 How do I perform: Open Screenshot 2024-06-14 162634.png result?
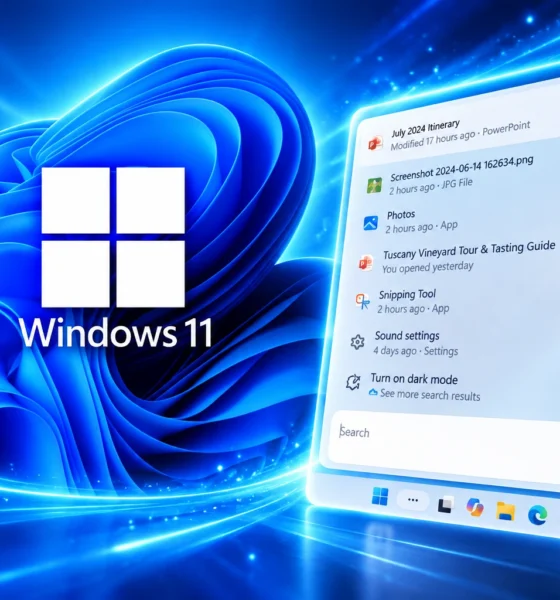pos(462,170)
